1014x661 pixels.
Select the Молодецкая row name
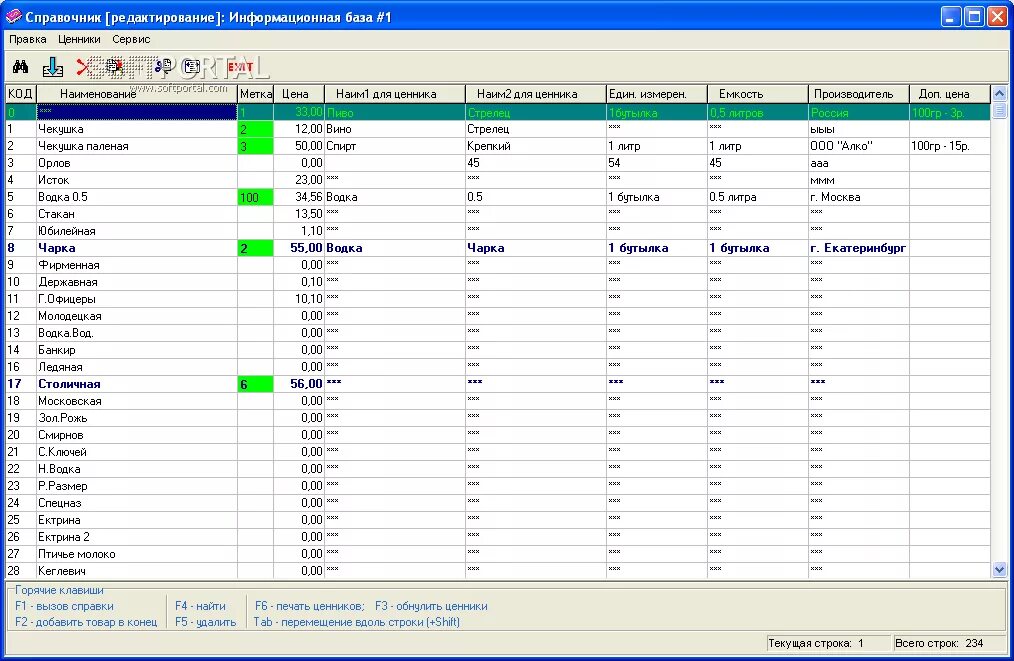coord(137,316)
